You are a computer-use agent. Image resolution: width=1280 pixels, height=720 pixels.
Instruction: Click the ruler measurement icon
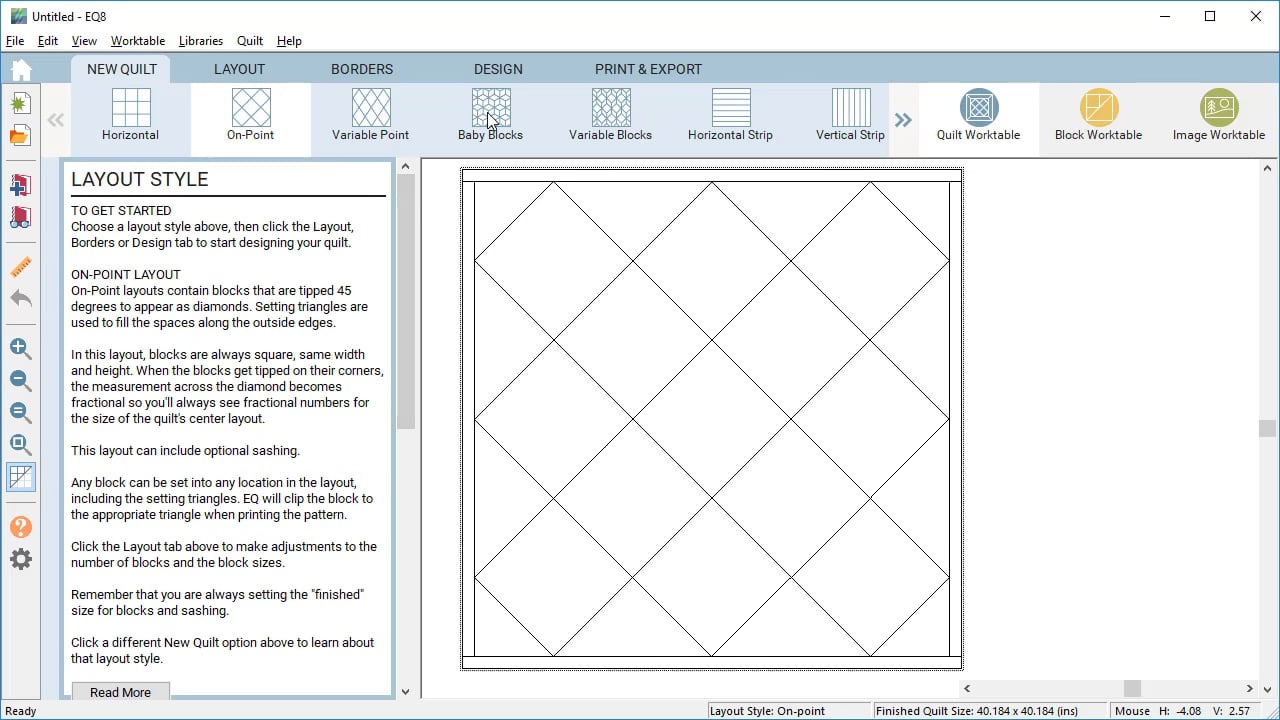click(x=21, y=267)
